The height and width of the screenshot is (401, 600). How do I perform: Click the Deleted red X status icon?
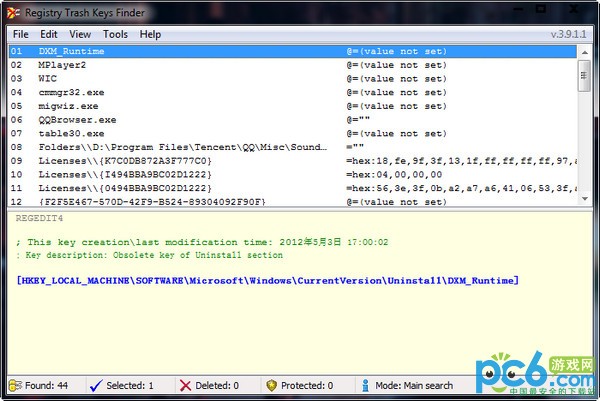pos(185,385)
